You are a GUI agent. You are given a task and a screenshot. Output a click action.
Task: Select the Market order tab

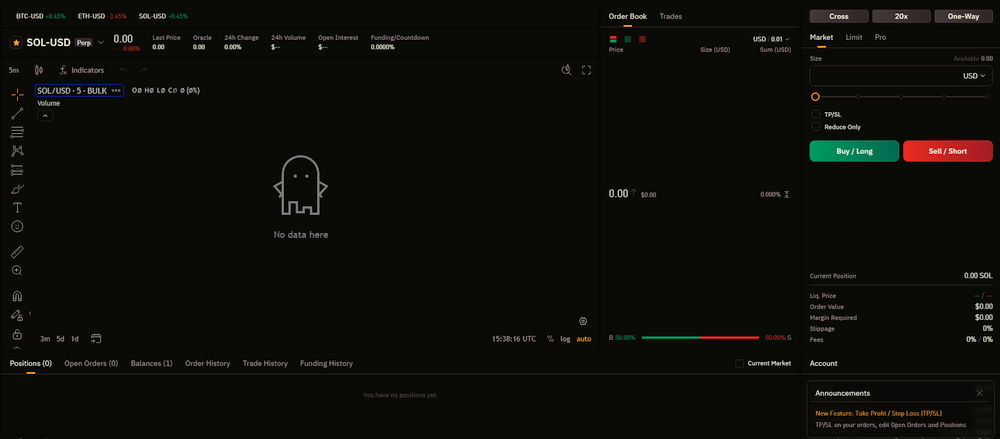(x=821, y=38)
